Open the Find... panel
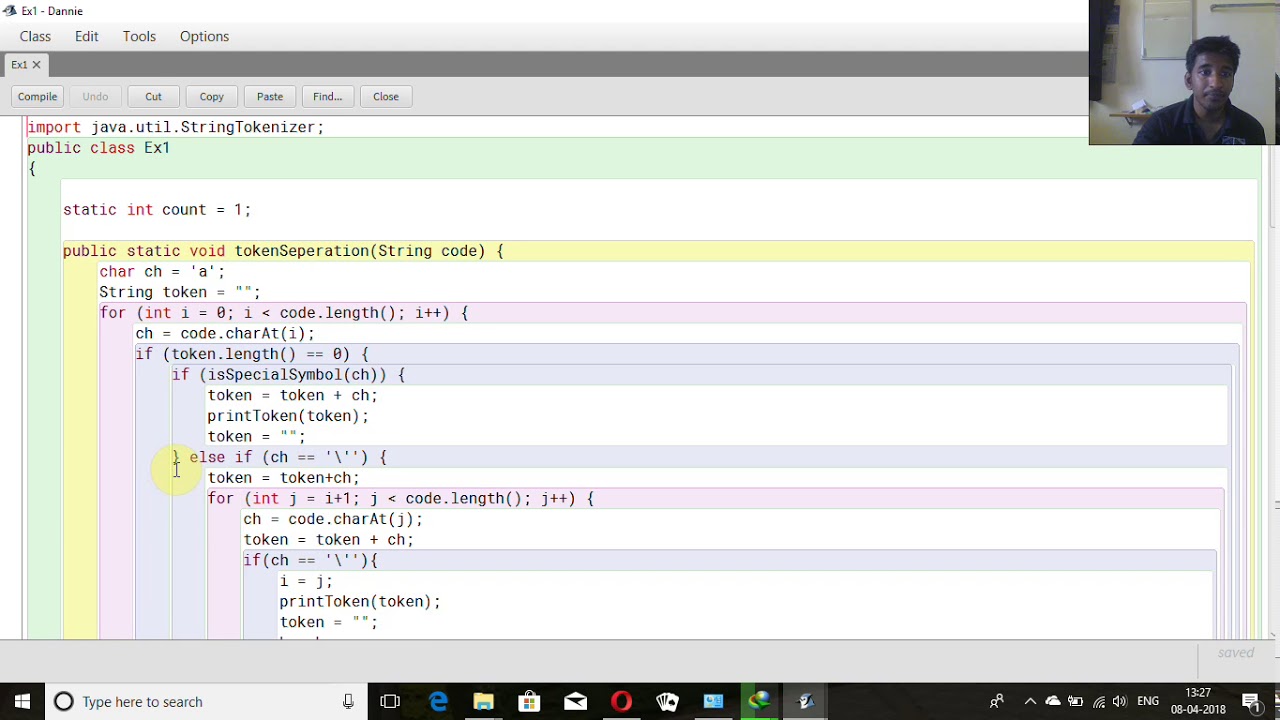The width and height of the screenshot is (1280, 720). 327,97
